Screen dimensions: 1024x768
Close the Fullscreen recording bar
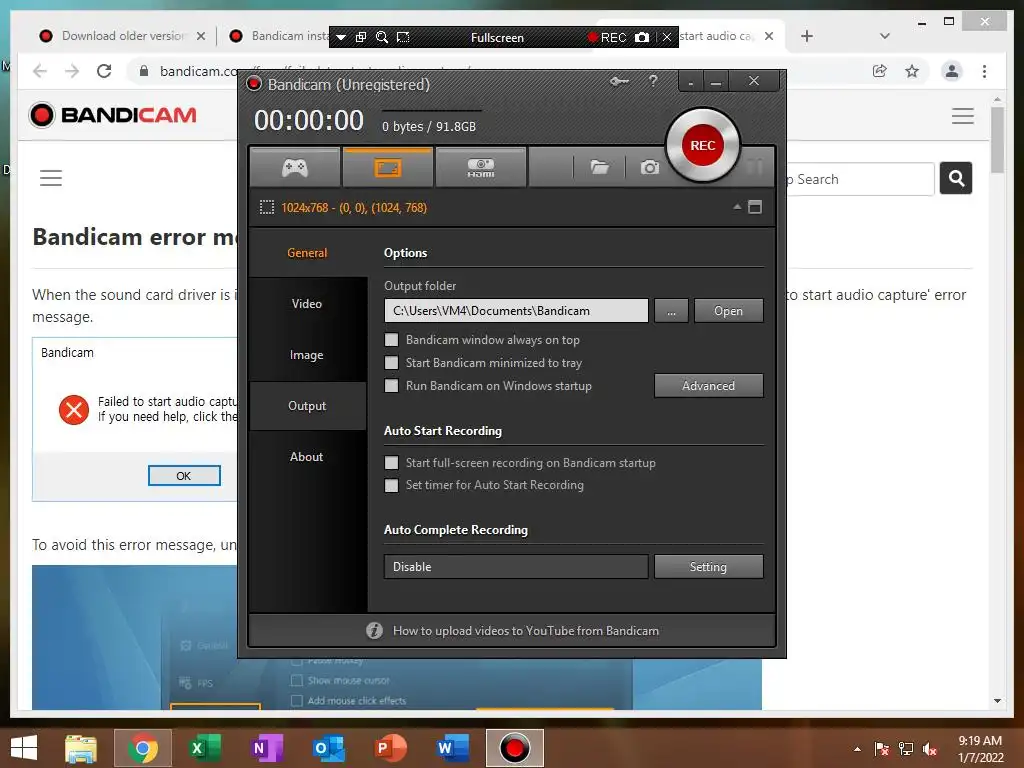coord(667,37)
